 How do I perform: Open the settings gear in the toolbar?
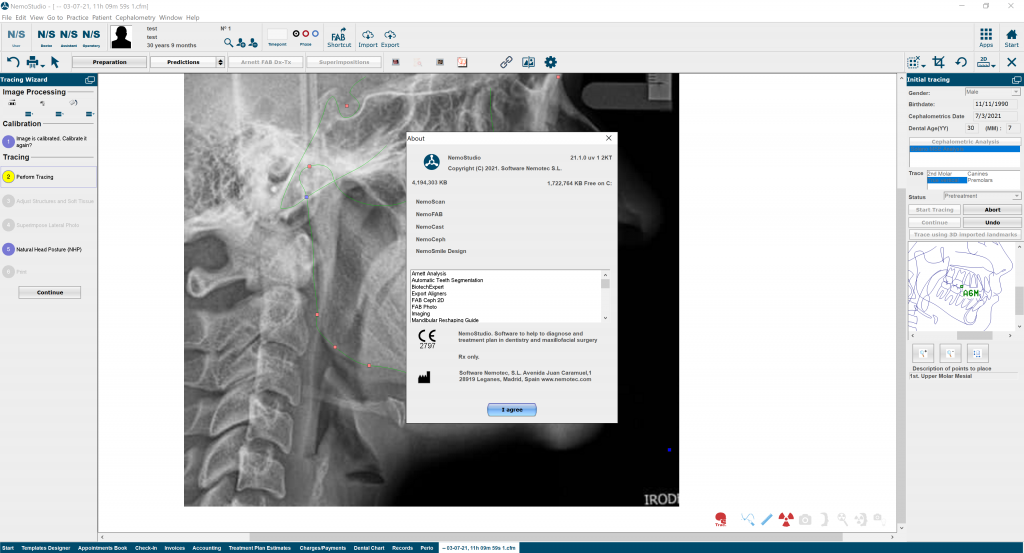click(550, 62)
